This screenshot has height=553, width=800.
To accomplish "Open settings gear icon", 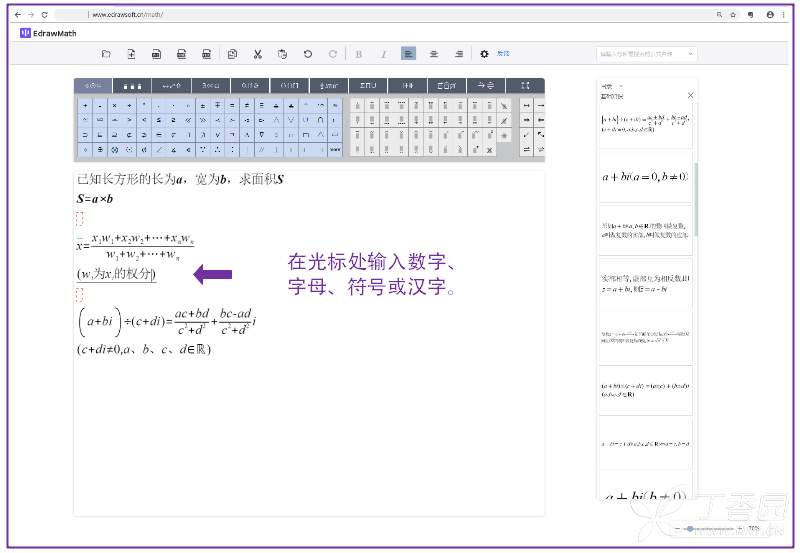I will point(484,54).
